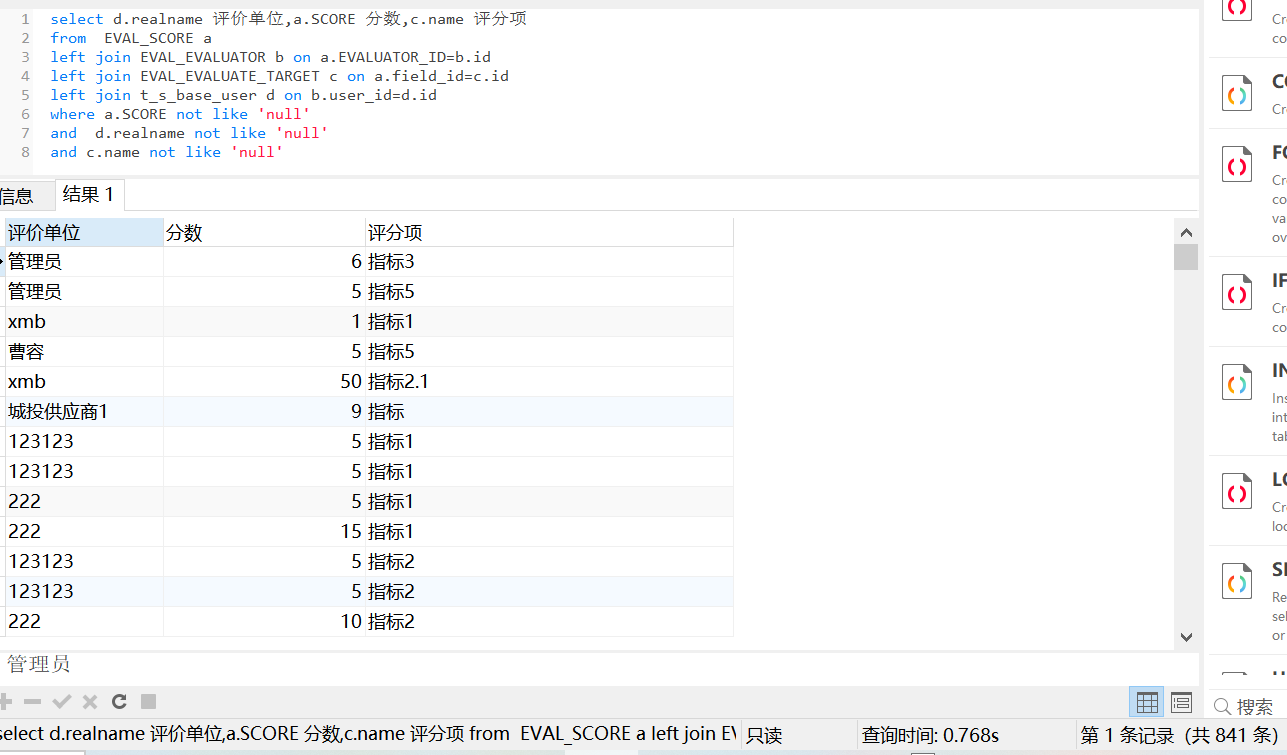Click the discard changes X icon
Viewport: 1287px width, 755px height.
coord(90,702)
